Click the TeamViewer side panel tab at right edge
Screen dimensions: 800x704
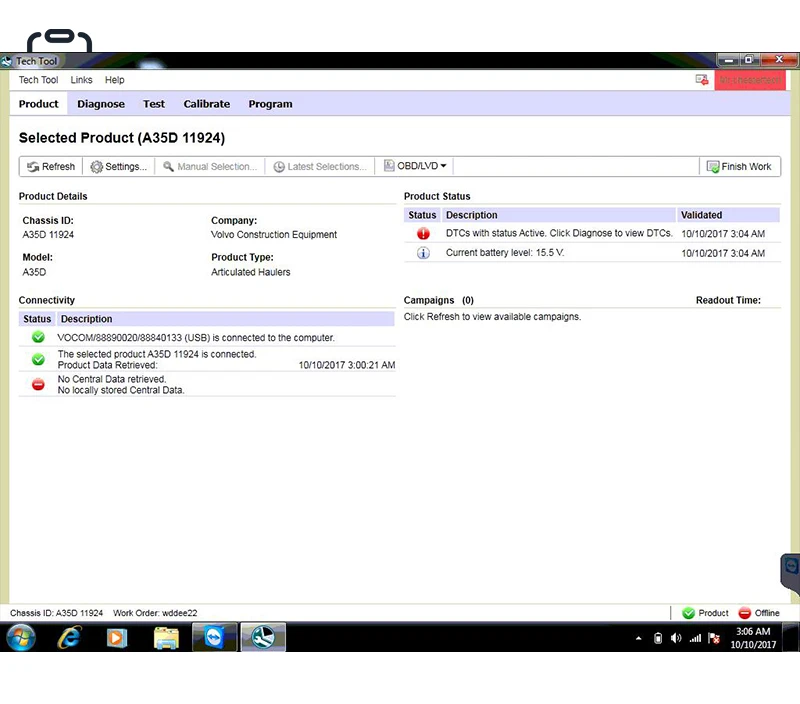[x=790, y=573]
